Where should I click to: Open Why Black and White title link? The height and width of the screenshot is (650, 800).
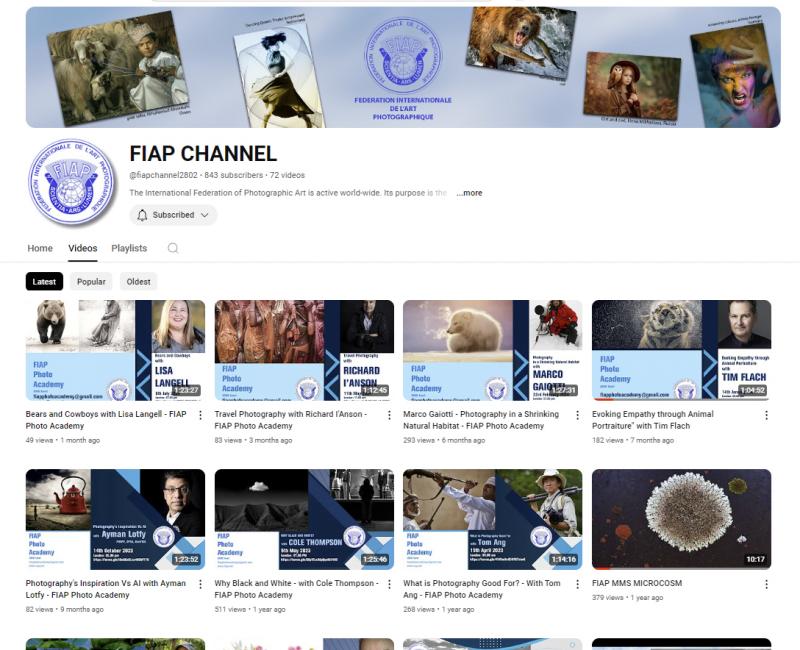coord(296,589)
